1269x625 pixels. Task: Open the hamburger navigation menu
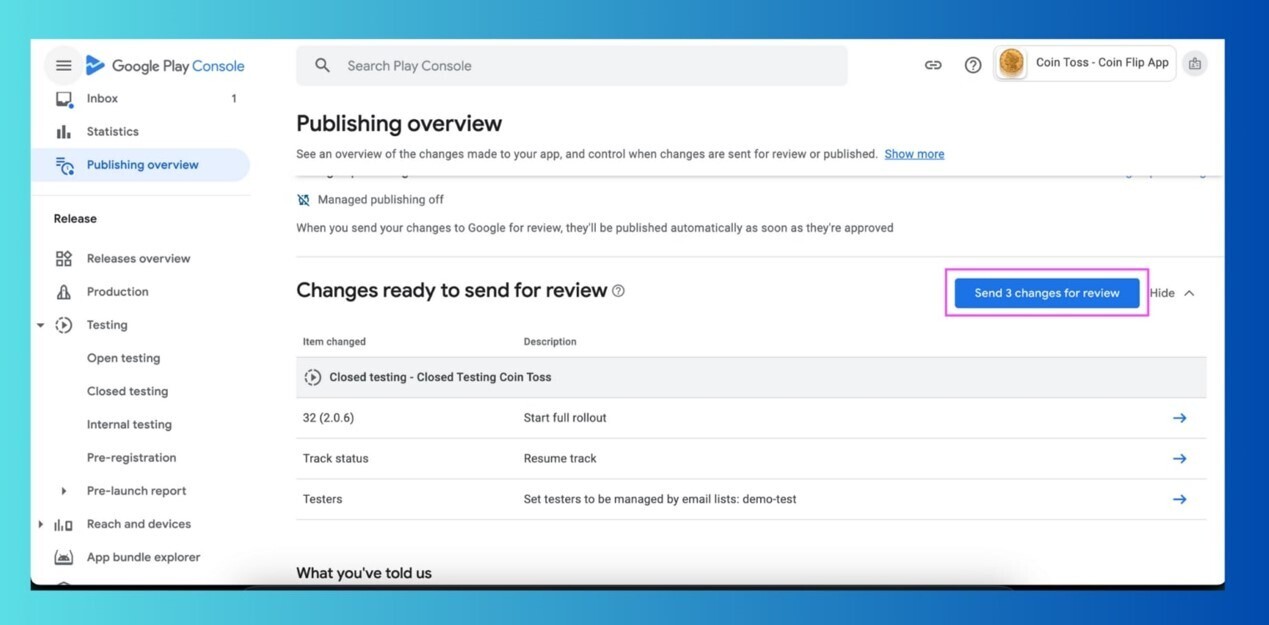[x=63, y=66]
